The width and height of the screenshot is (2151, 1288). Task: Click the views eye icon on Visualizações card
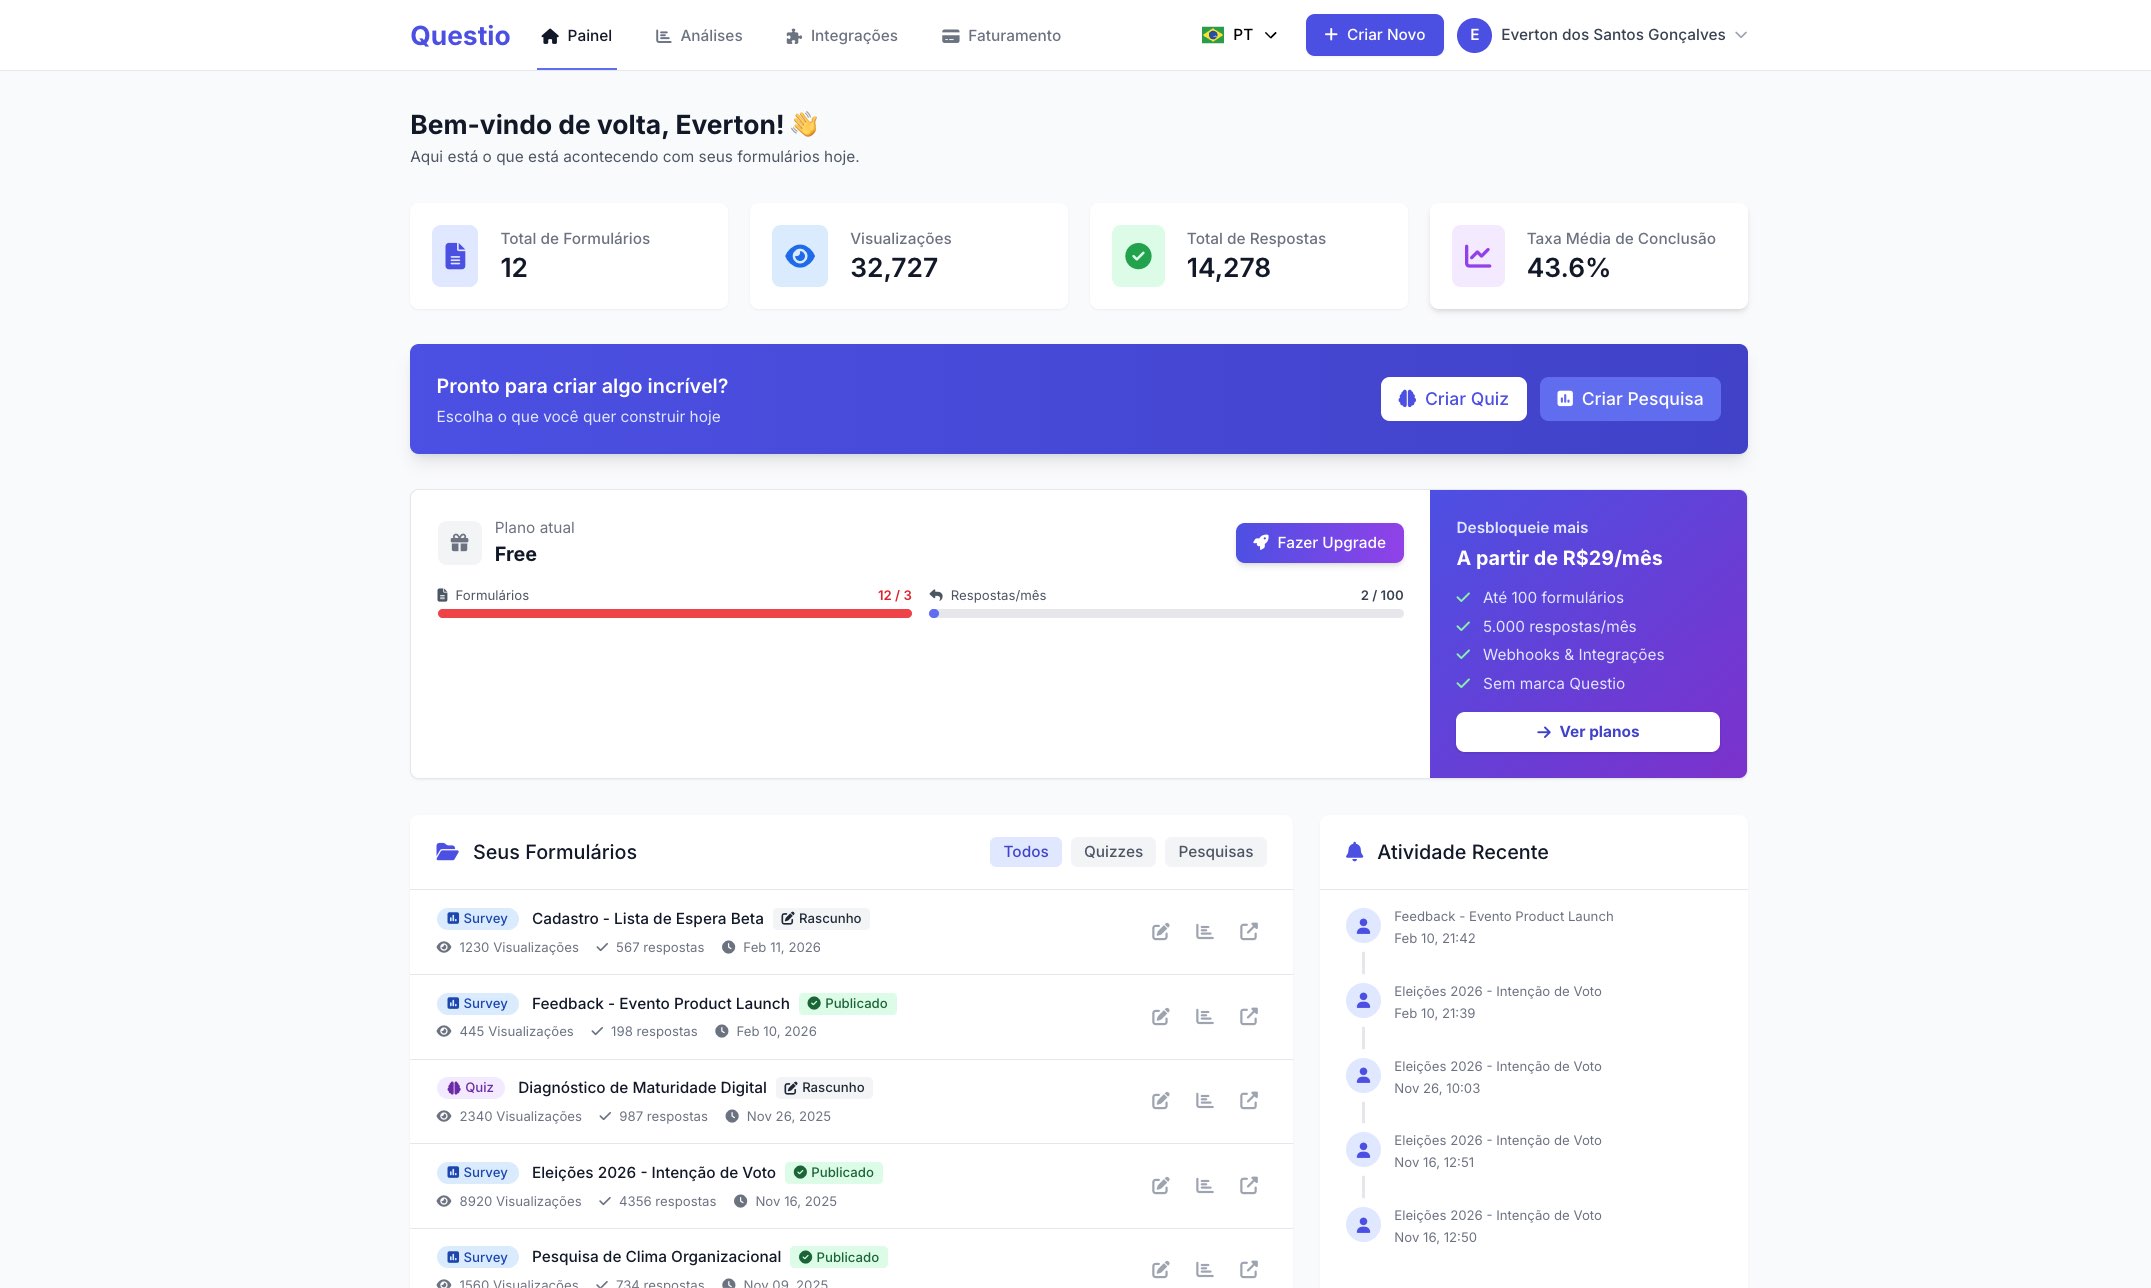(x=799, y=256)
